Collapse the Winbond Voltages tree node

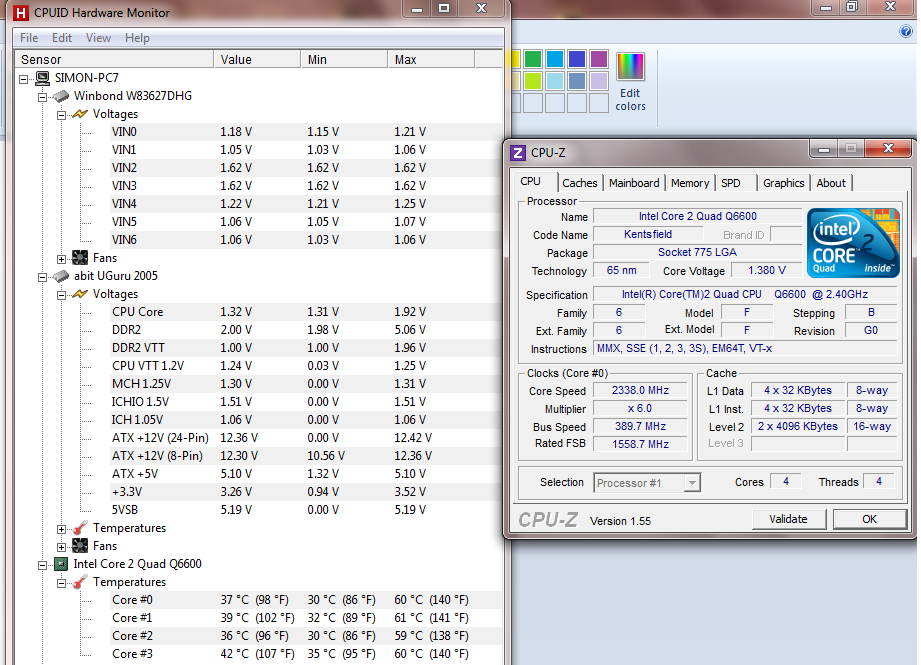[x=61, y=114]
